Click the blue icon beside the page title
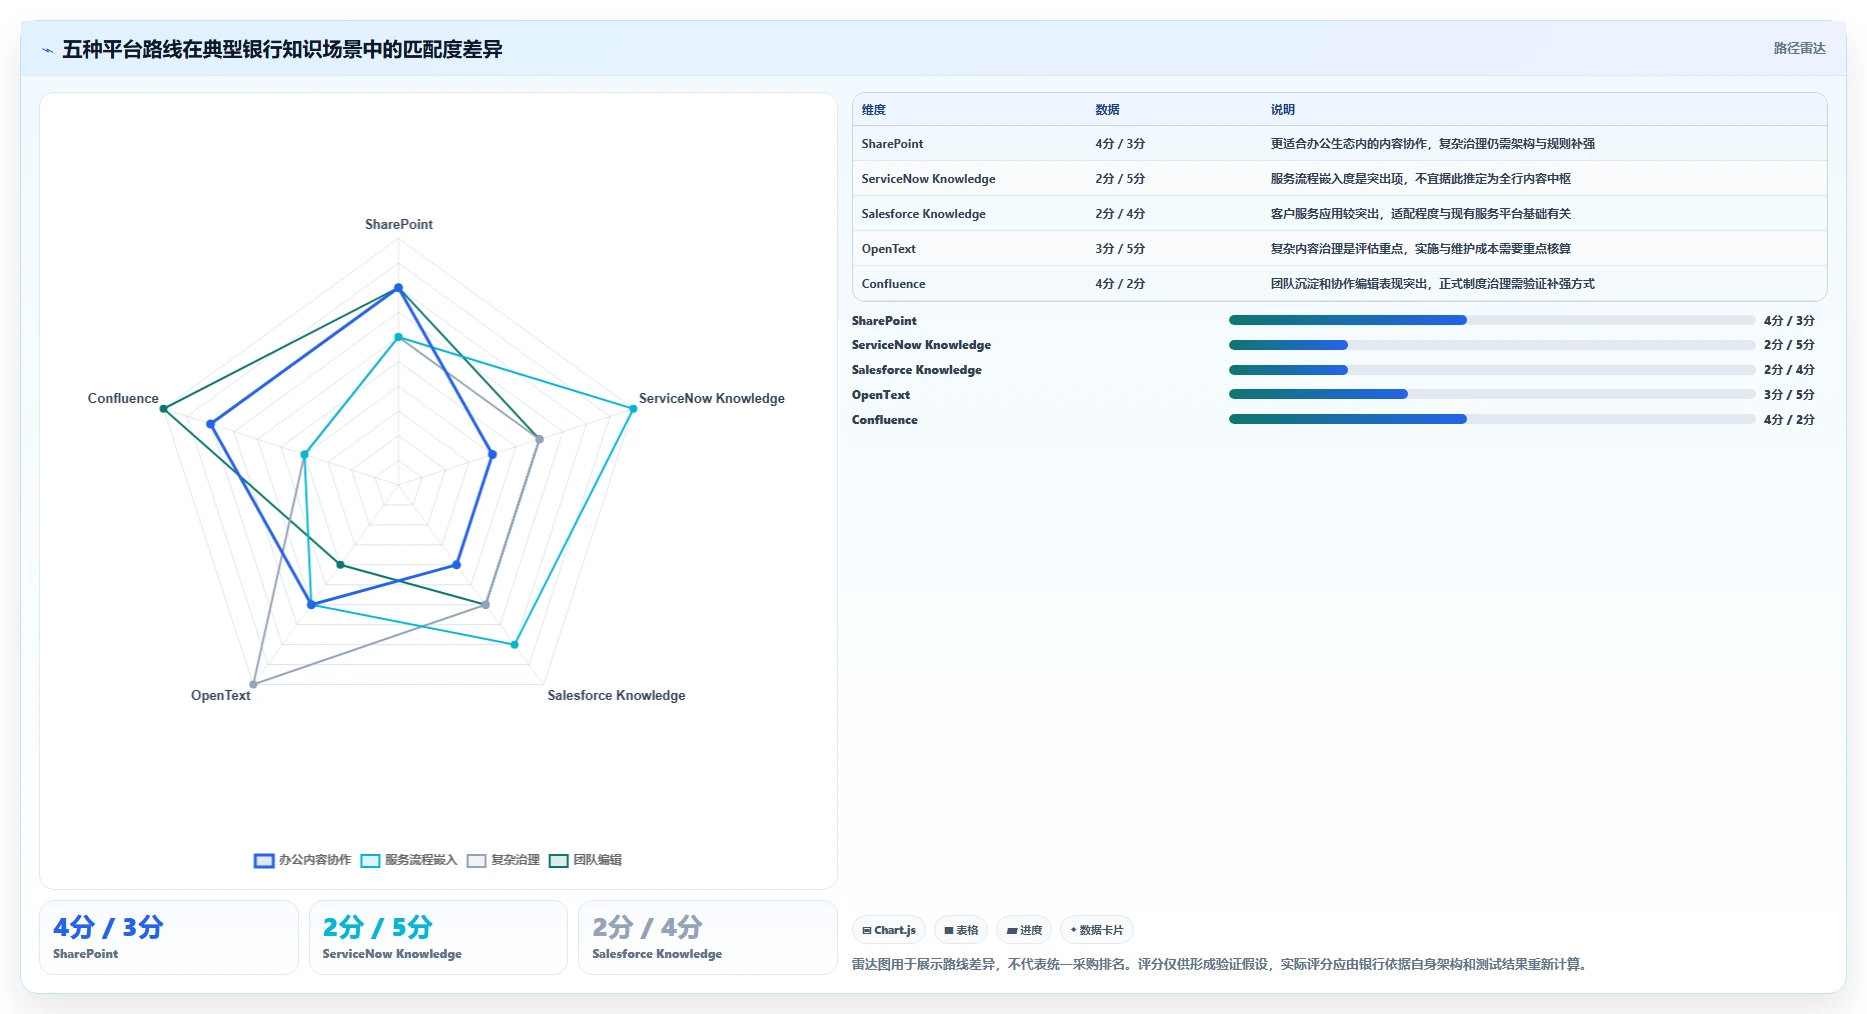 (47, 50)
